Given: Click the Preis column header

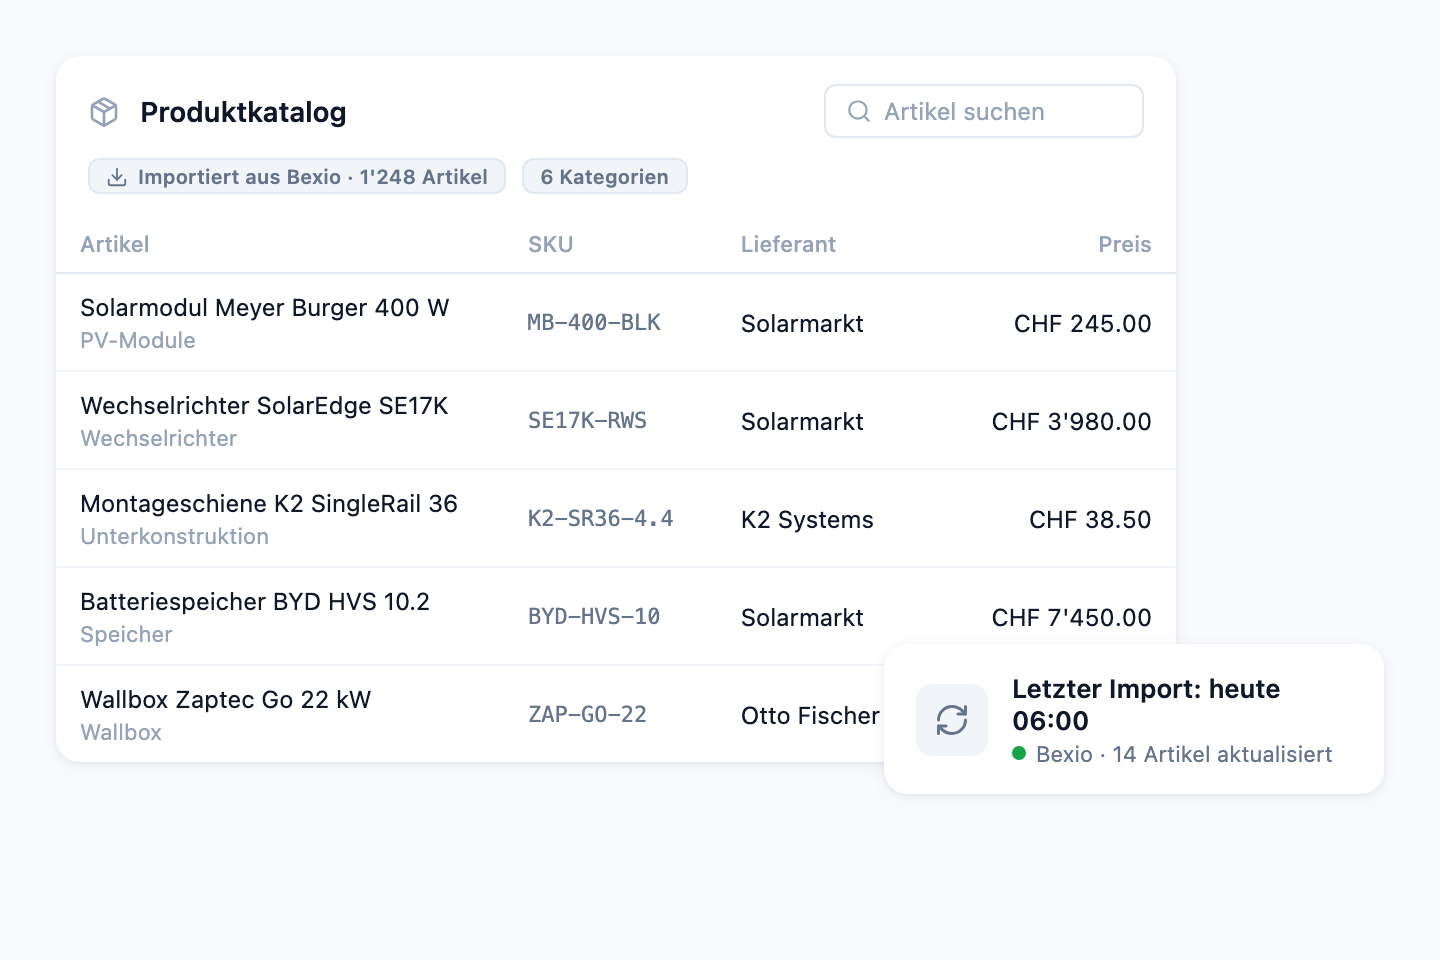Looking at the screenshot, I should [x=1125, y=244].
